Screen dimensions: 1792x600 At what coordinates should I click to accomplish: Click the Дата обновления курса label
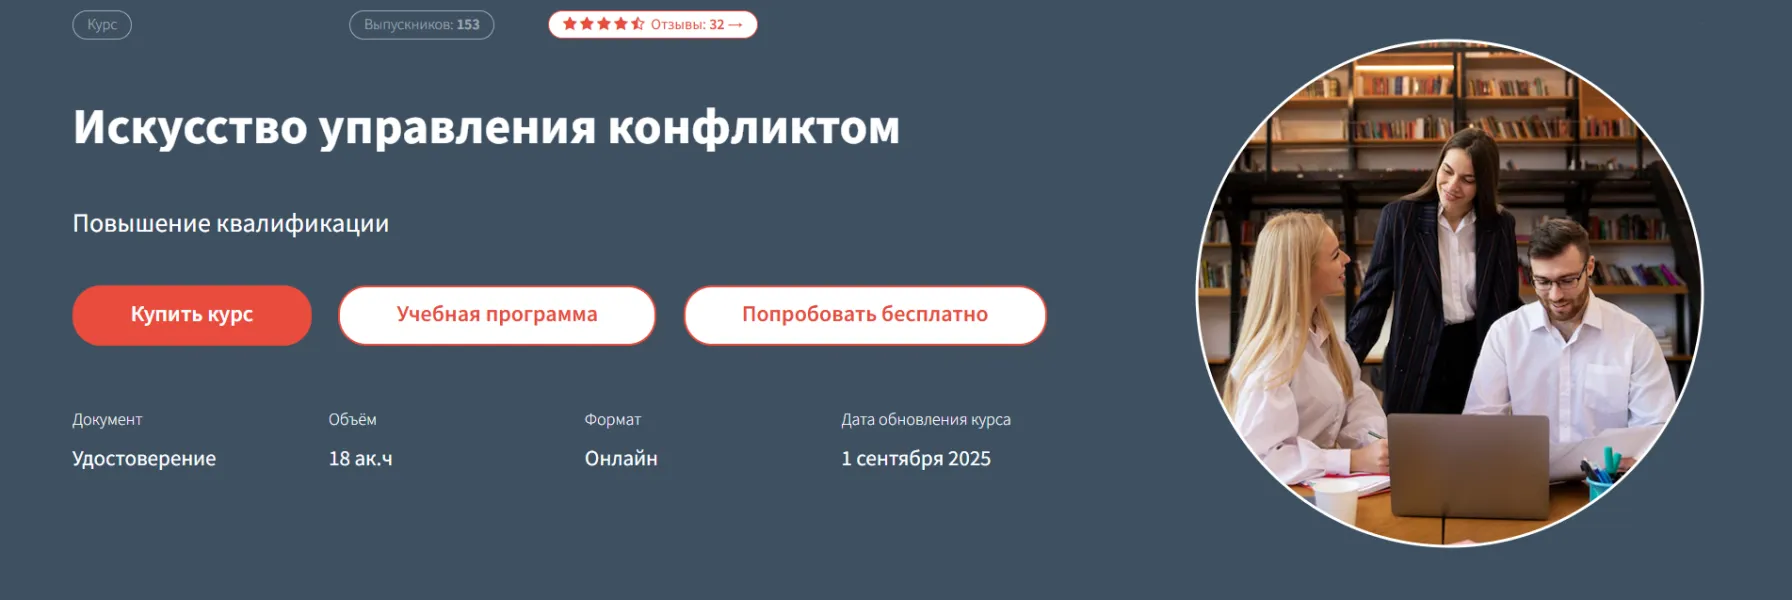(x=925, y=420)
